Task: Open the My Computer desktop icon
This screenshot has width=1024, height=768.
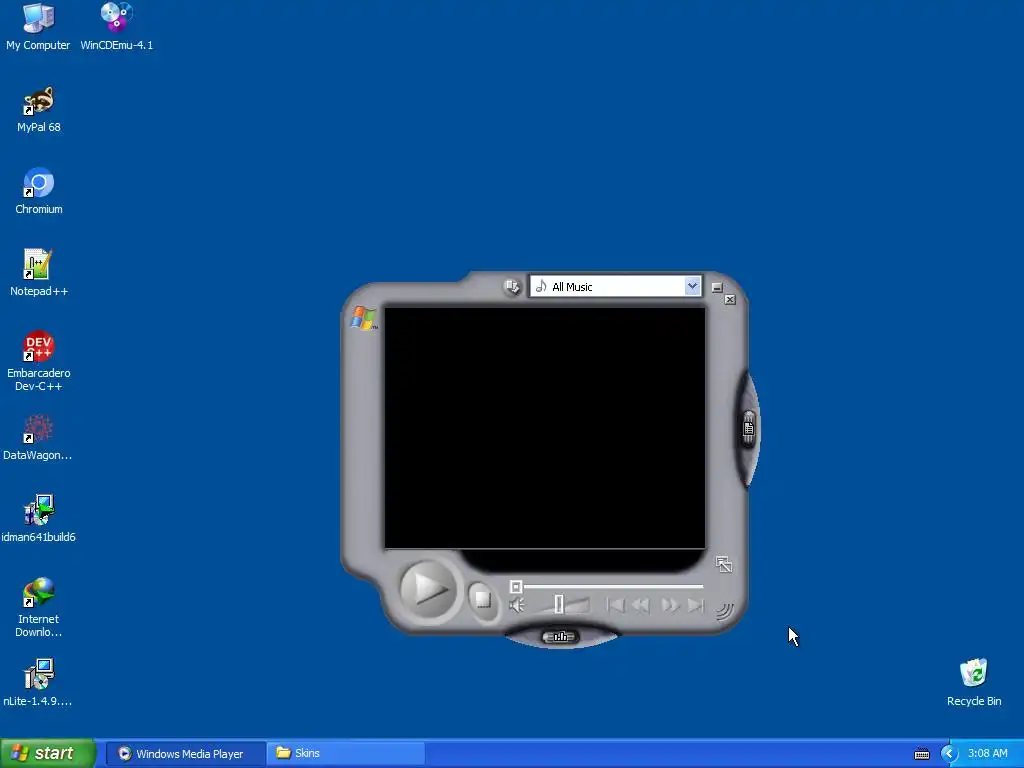Action: (x=38, y=27)
